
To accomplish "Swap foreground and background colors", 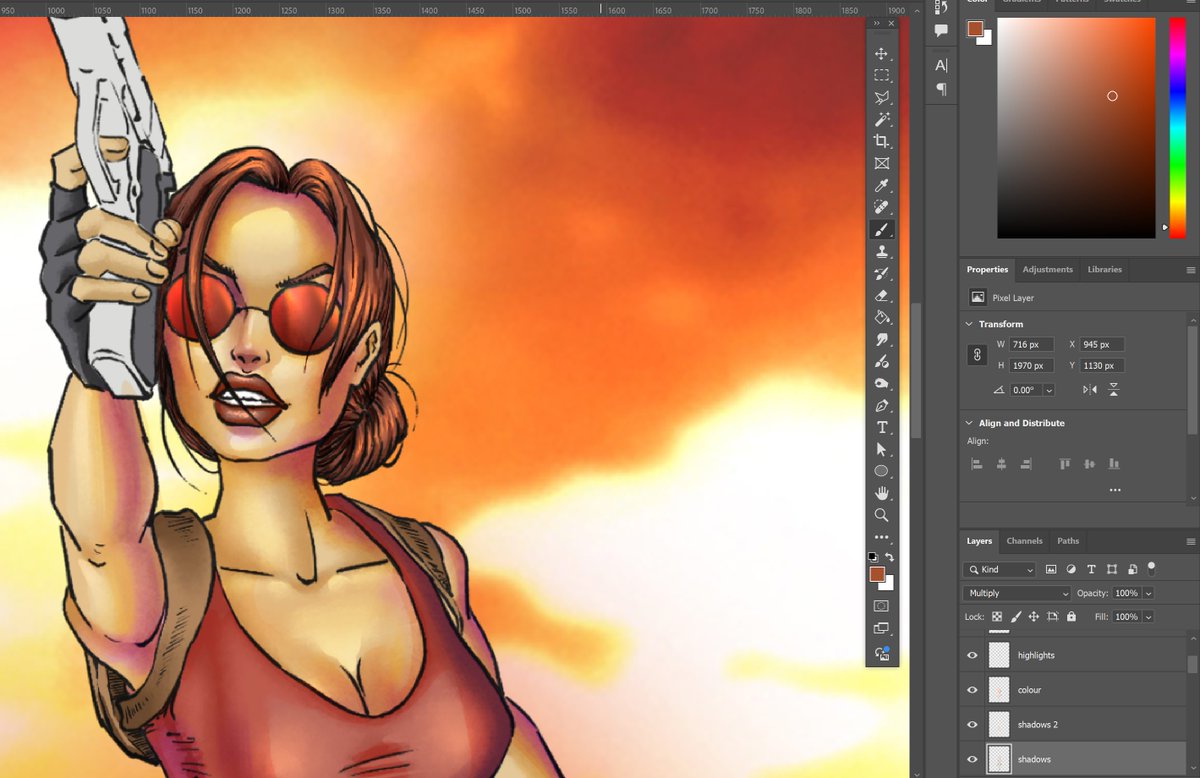I will [889, 557].
